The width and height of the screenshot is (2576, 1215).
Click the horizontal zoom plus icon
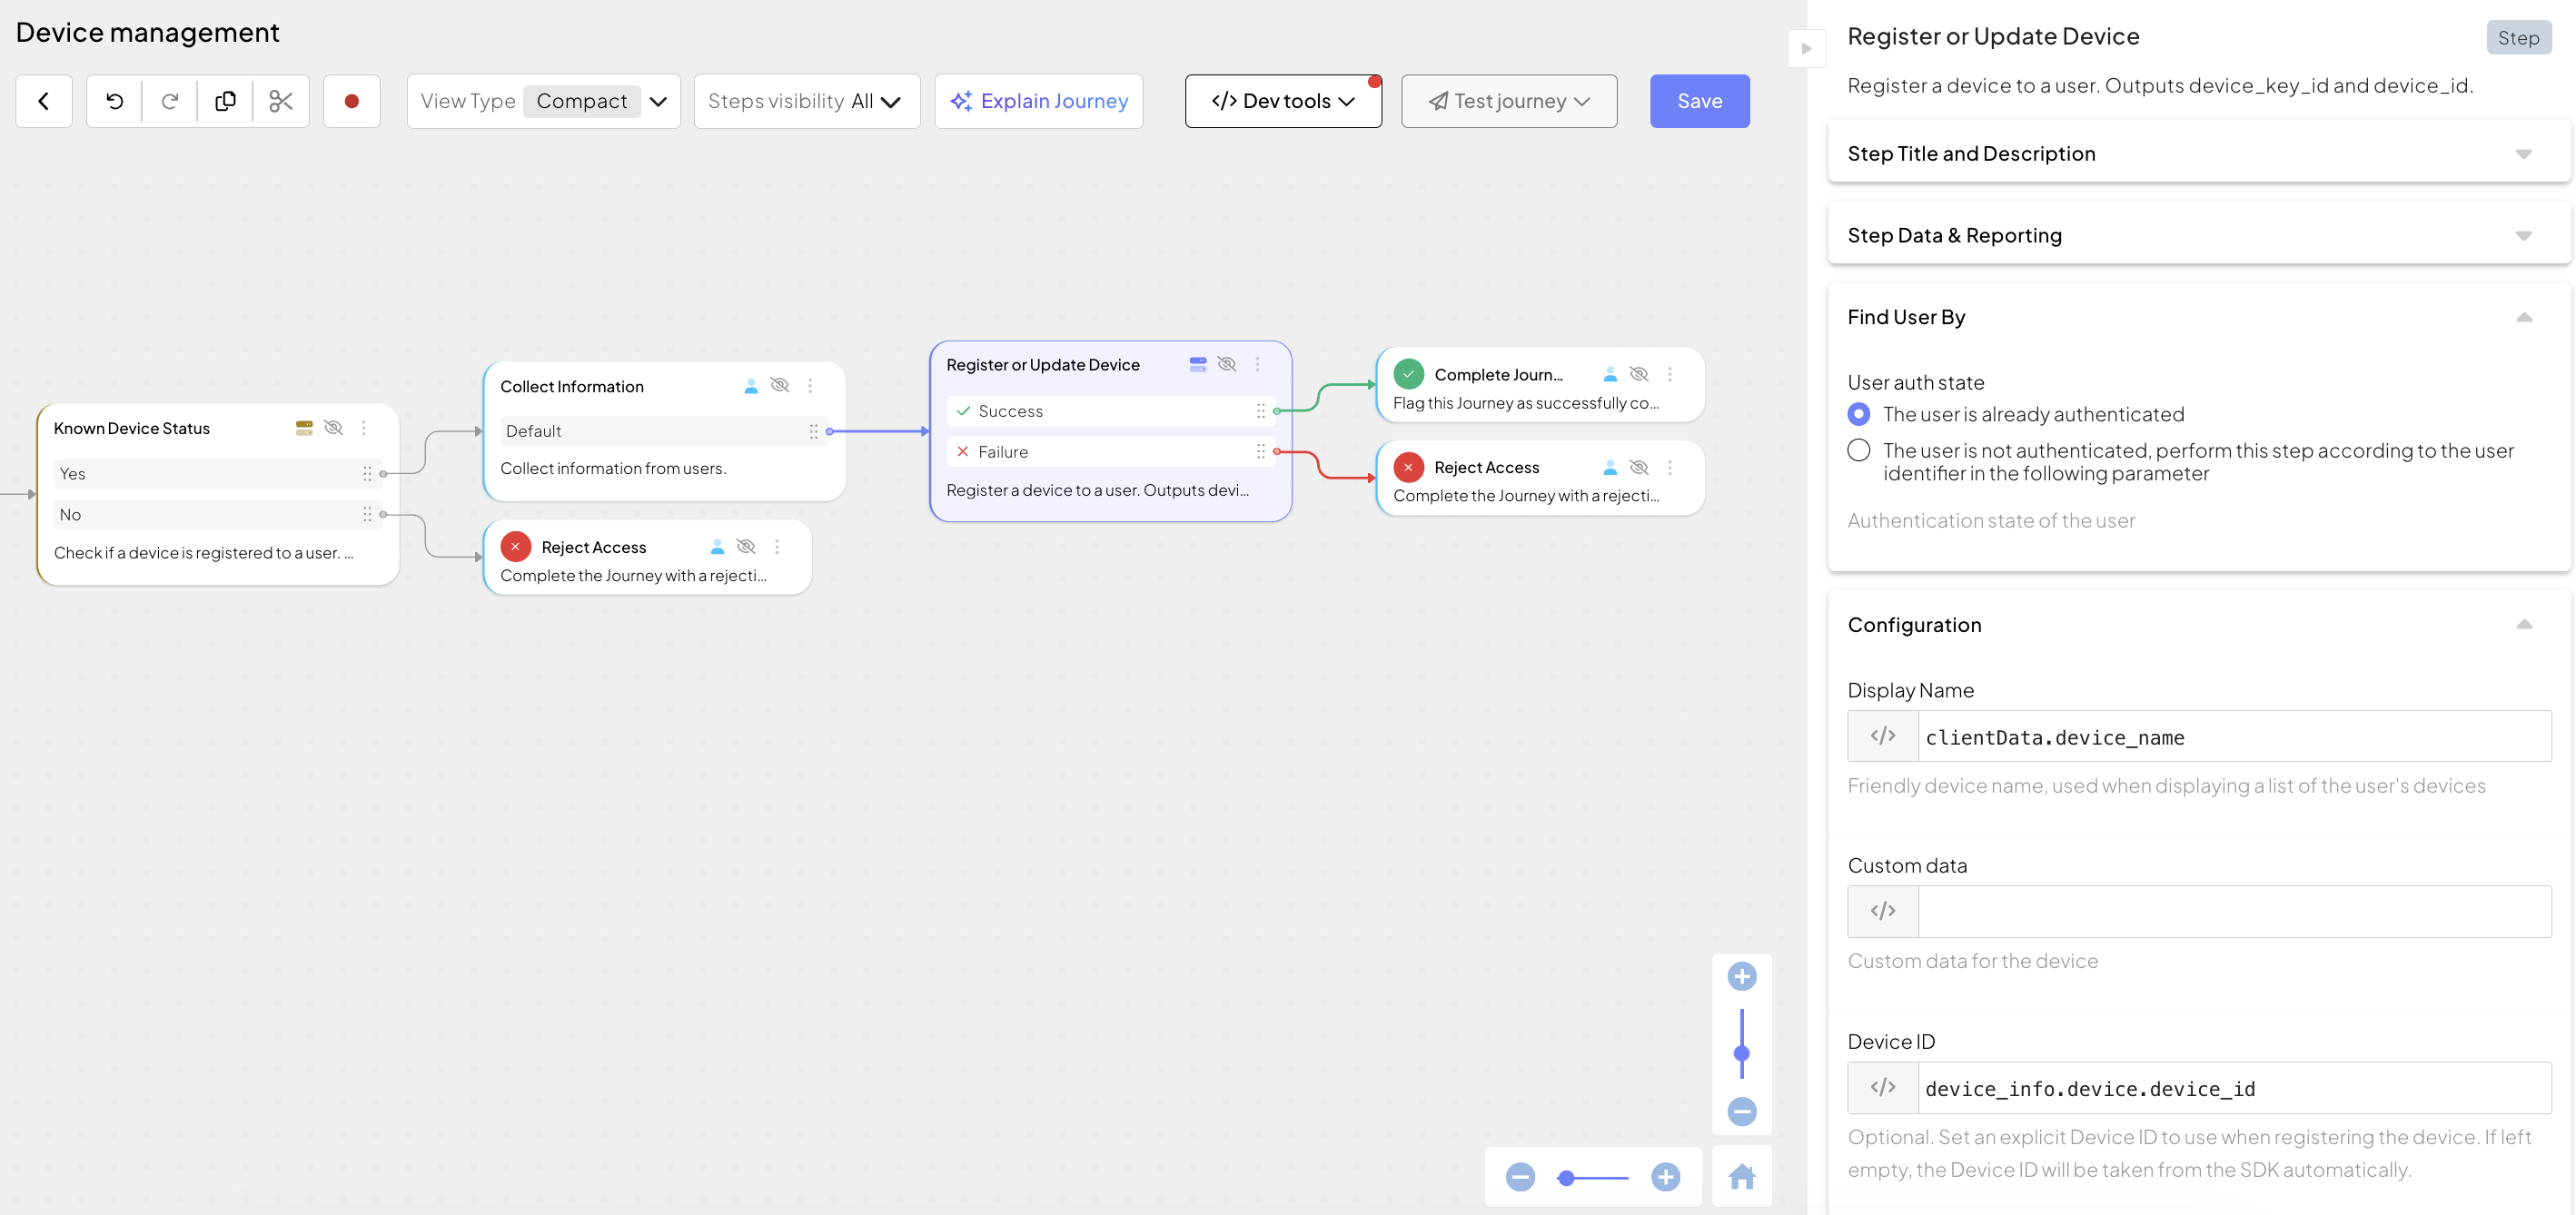point(1665,1177)
